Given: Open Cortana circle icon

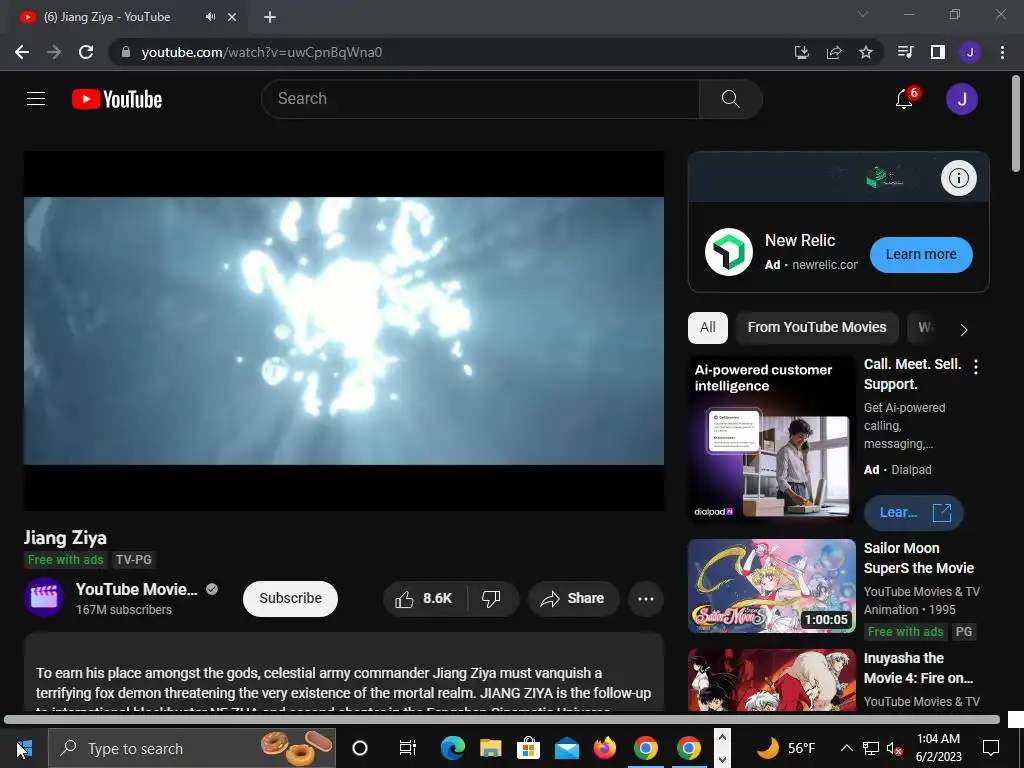Looking at the screenshot, I should pos(360,748).
